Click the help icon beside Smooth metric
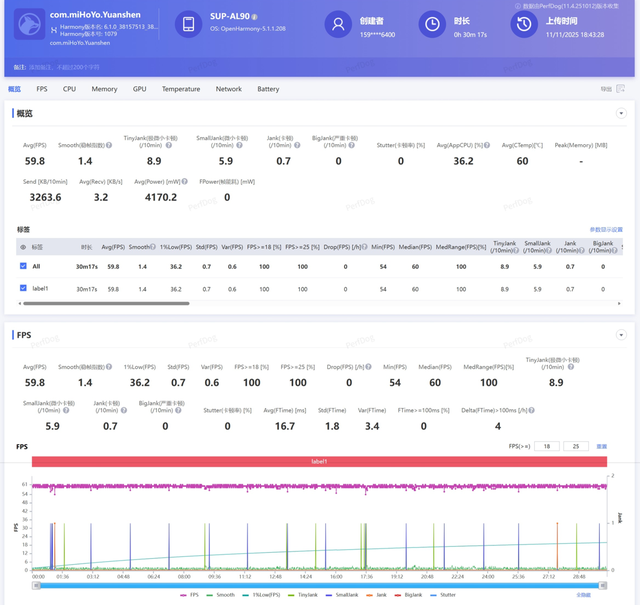The width and height of the screenshot is (640, 605). [110, 145]
